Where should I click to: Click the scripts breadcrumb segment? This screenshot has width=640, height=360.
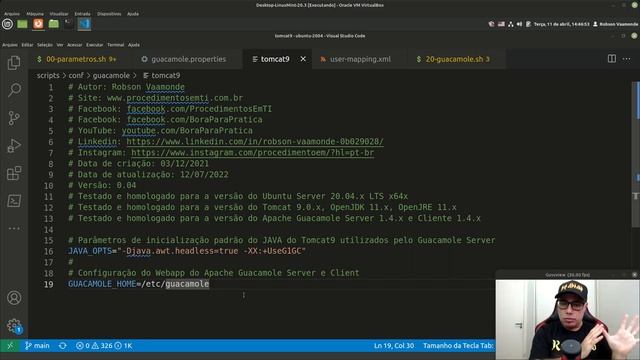(x=48, y=76)
